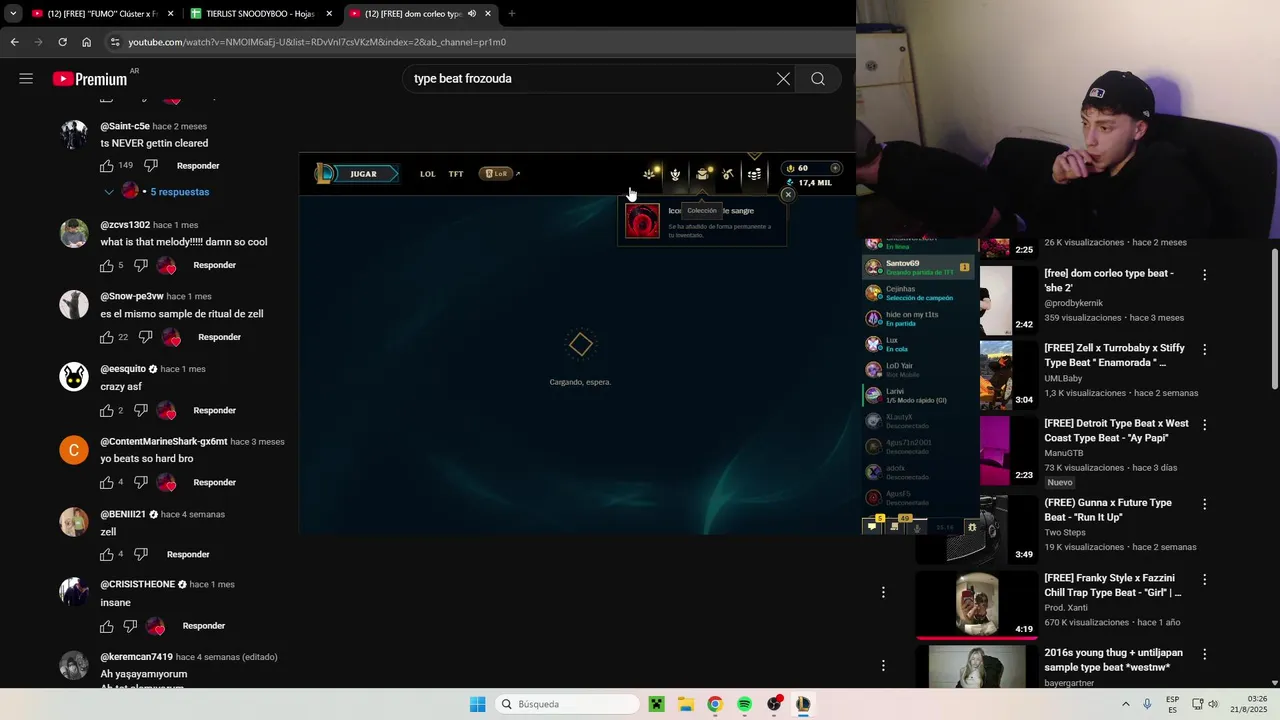Open options for 2016s young thug video
The width and height of the screenshot is (1280, 720).
click(1205, 654)
